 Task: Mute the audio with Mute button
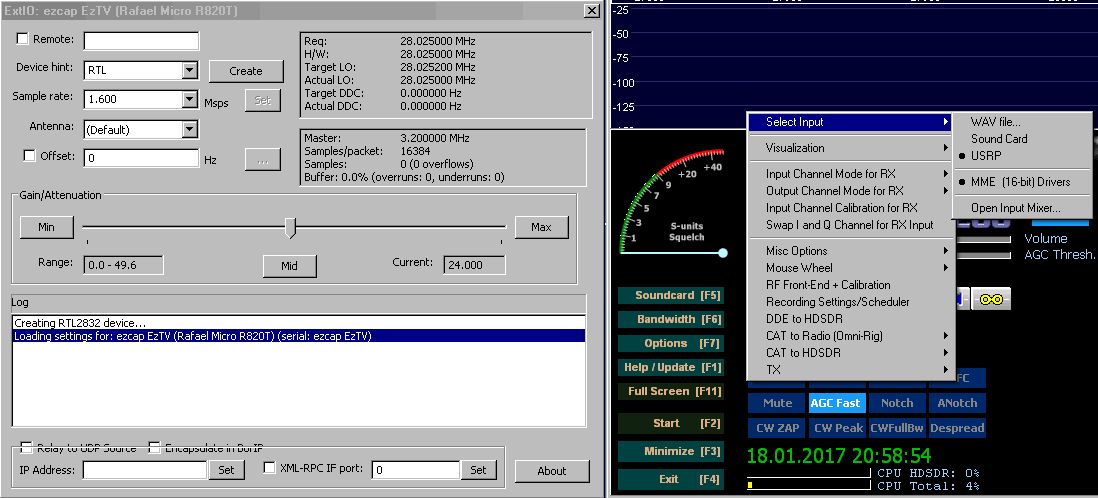[x=777, y=403]
